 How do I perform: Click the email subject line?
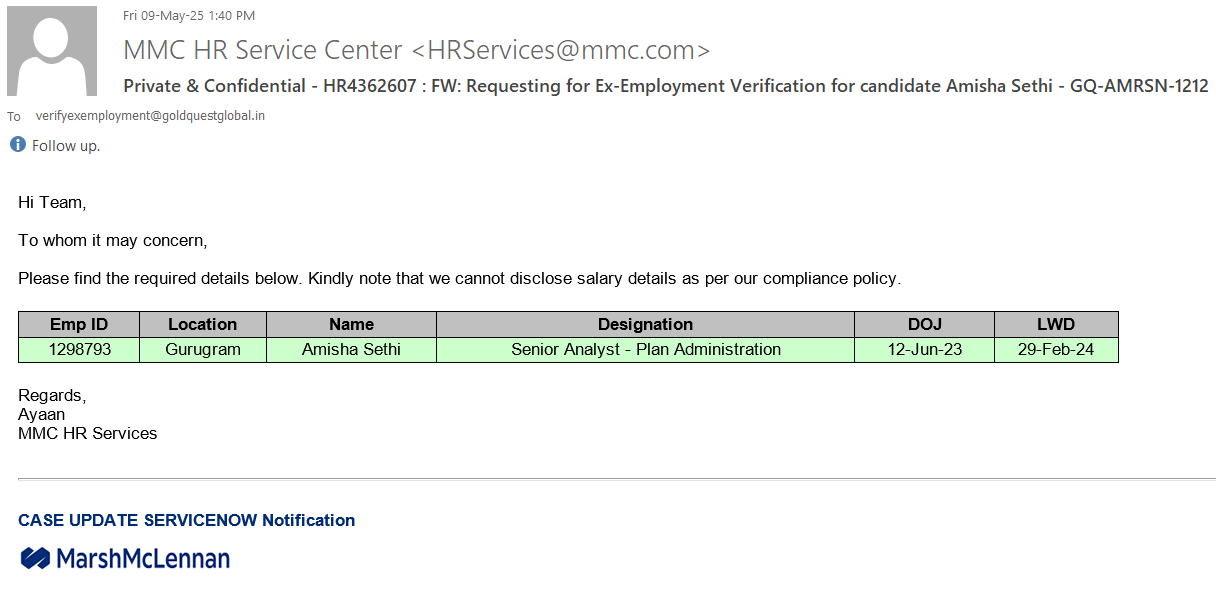click(x=665, y=86)
